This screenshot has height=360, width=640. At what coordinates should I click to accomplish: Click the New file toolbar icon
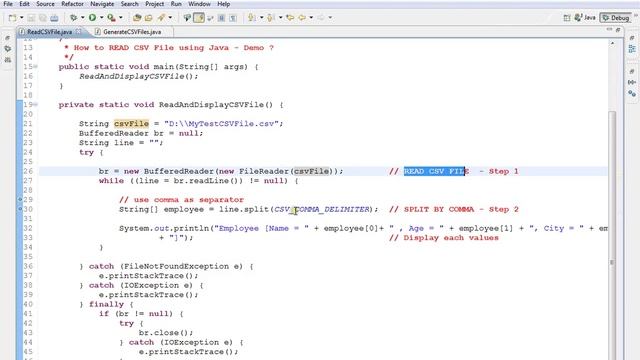point(13,18)
